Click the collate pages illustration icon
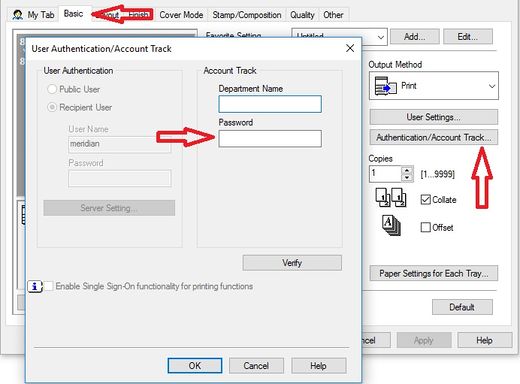Screen dimensions: 520x384 coord(391,198)
